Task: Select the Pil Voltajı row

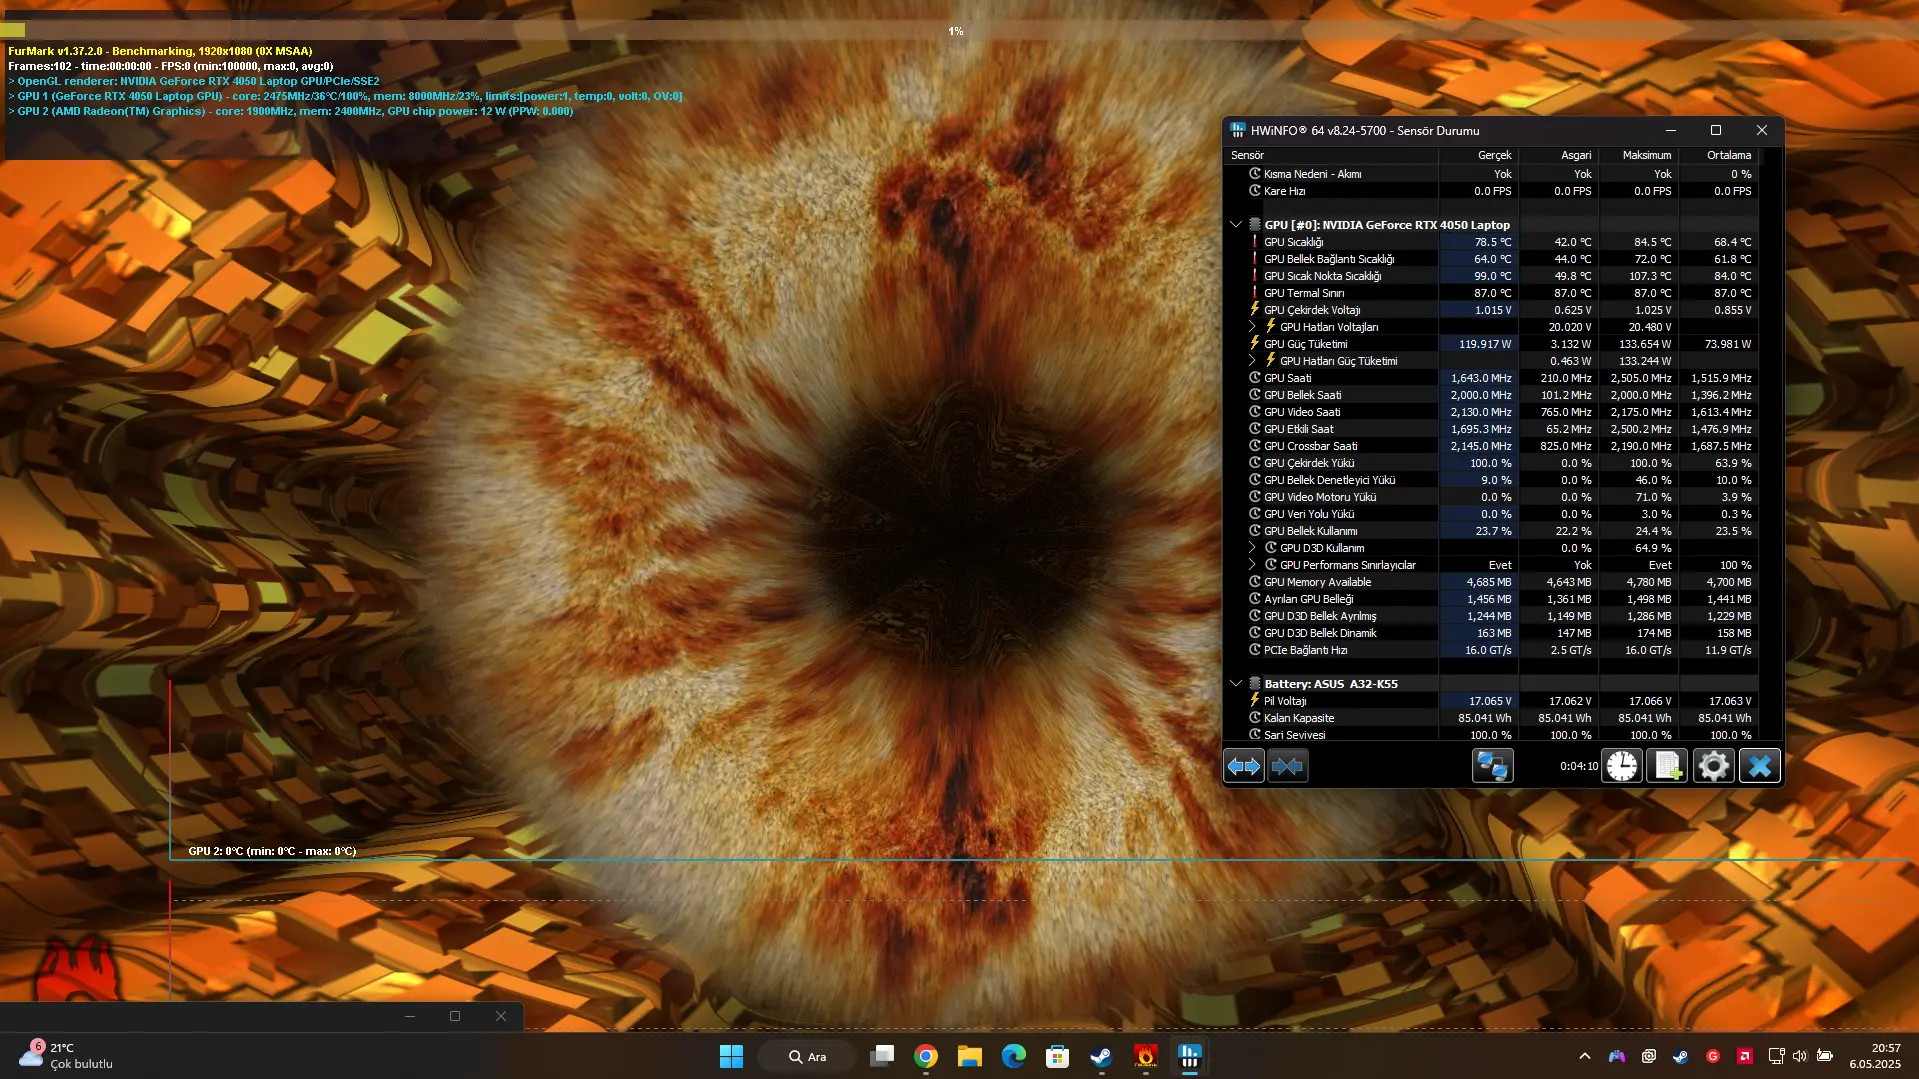Action: pyautogui.click(x=1491, y=701)
